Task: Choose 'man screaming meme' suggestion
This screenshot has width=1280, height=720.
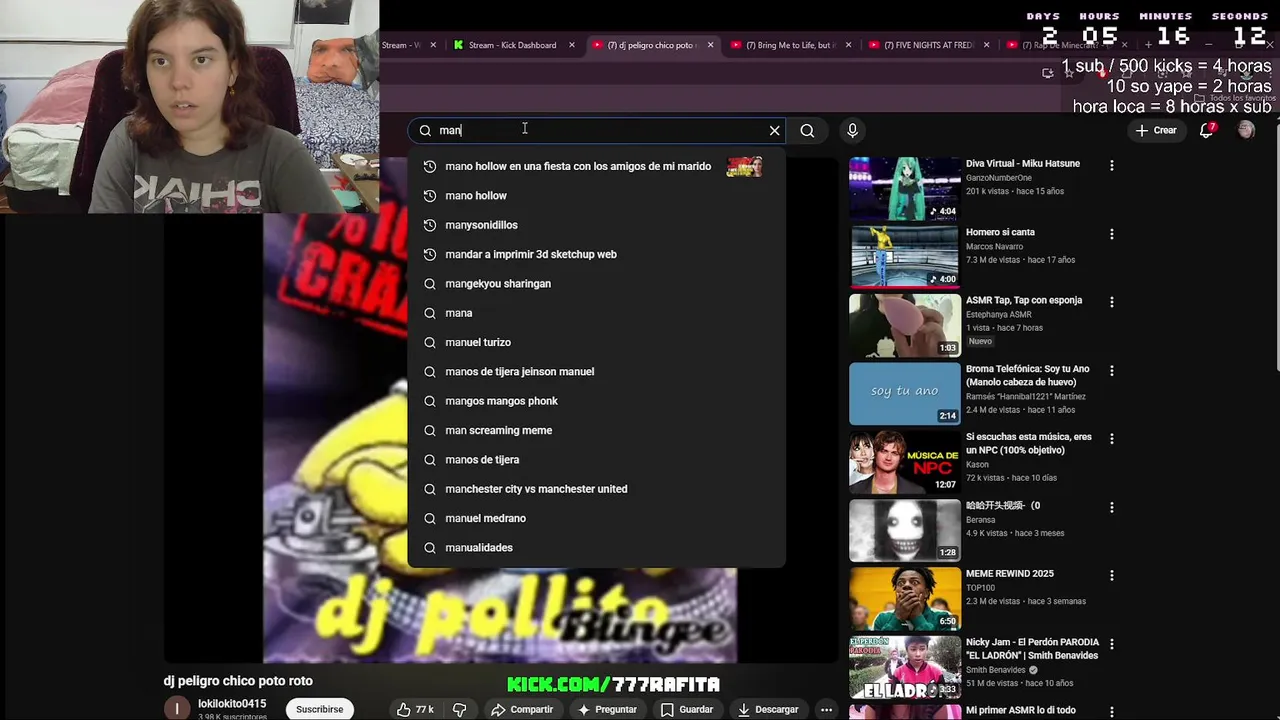Action: (x=596, y=430)
